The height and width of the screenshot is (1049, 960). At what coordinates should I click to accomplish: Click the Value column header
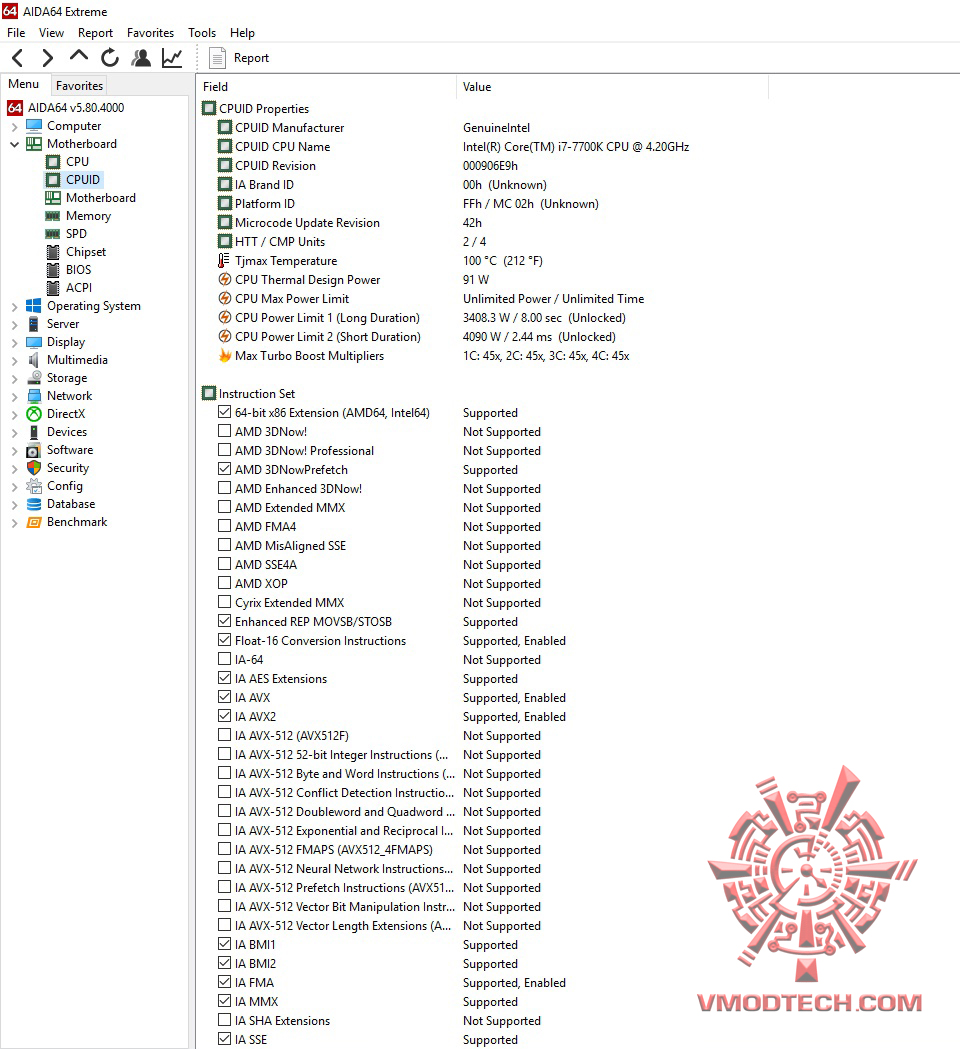613,87
